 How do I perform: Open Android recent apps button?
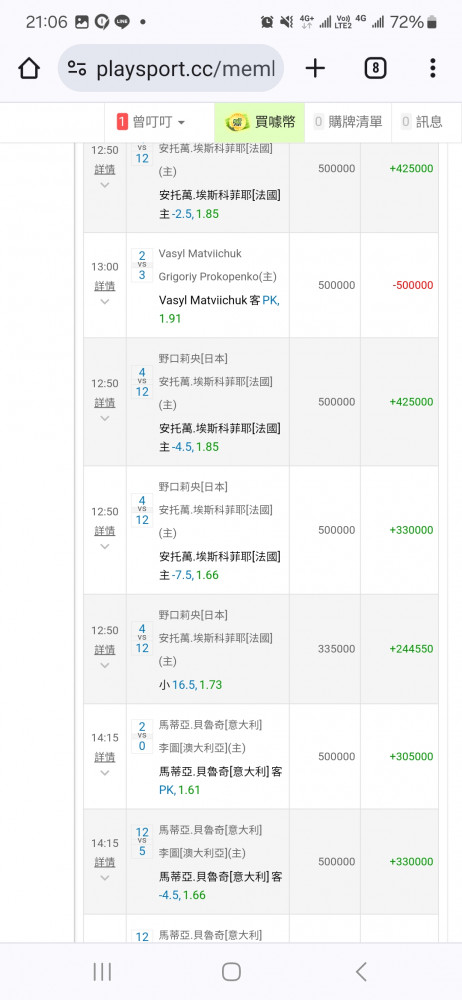(102, 972)
